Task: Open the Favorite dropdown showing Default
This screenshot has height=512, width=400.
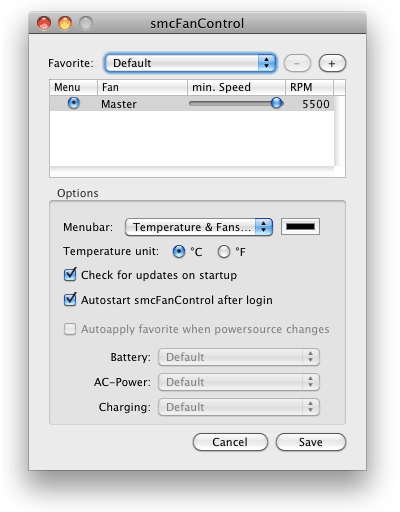Action: [190, 63]
